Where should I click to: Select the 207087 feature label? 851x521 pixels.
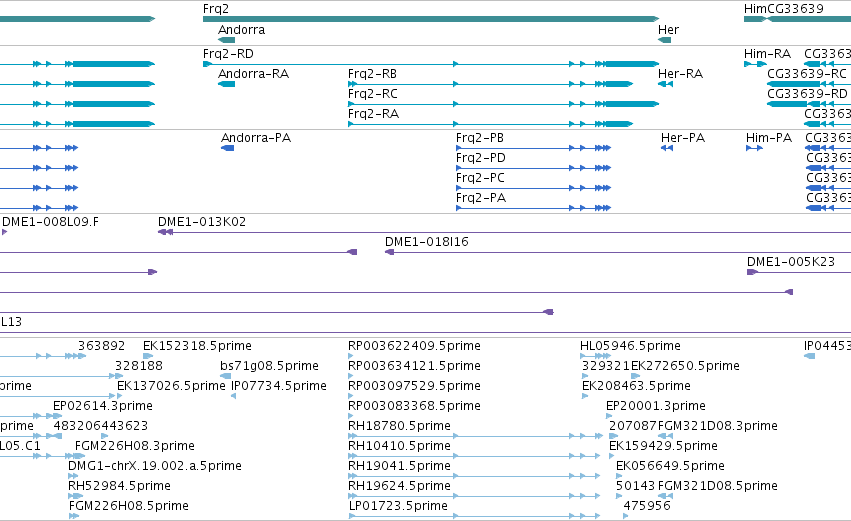click(x=633, y=427)
